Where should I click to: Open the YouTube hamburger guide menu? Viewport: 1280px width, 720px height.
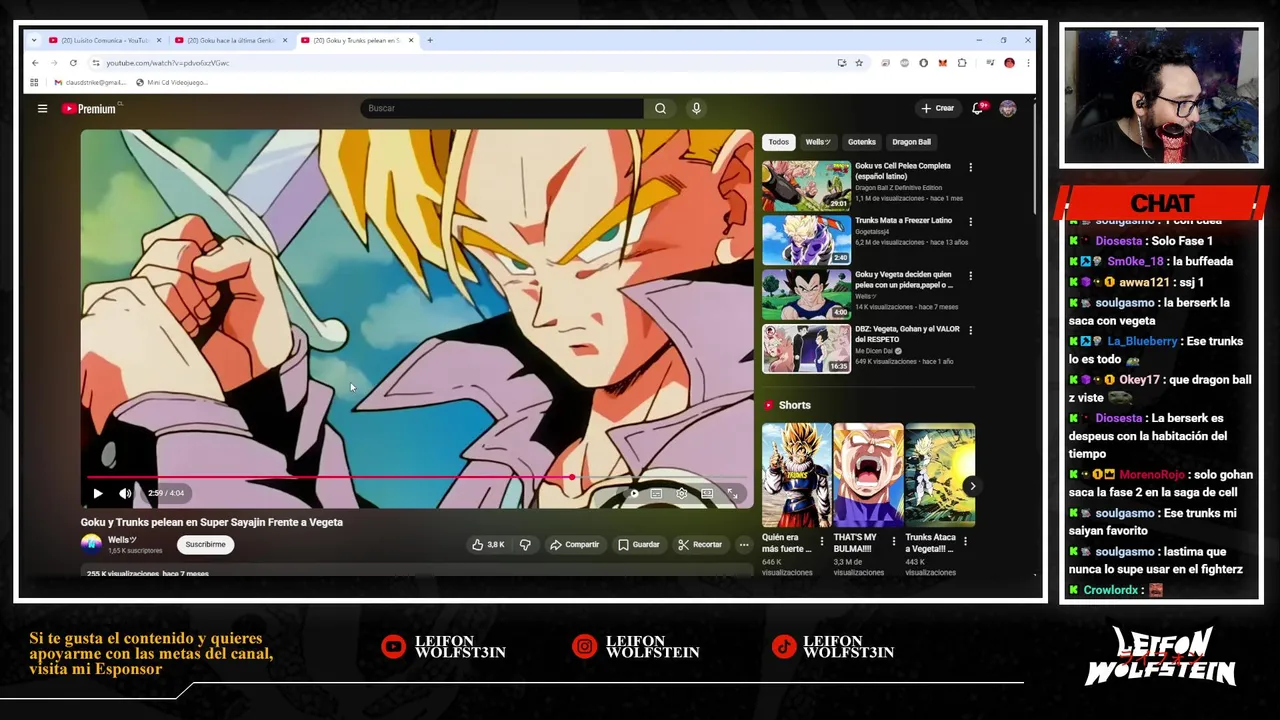click(42, 108)
